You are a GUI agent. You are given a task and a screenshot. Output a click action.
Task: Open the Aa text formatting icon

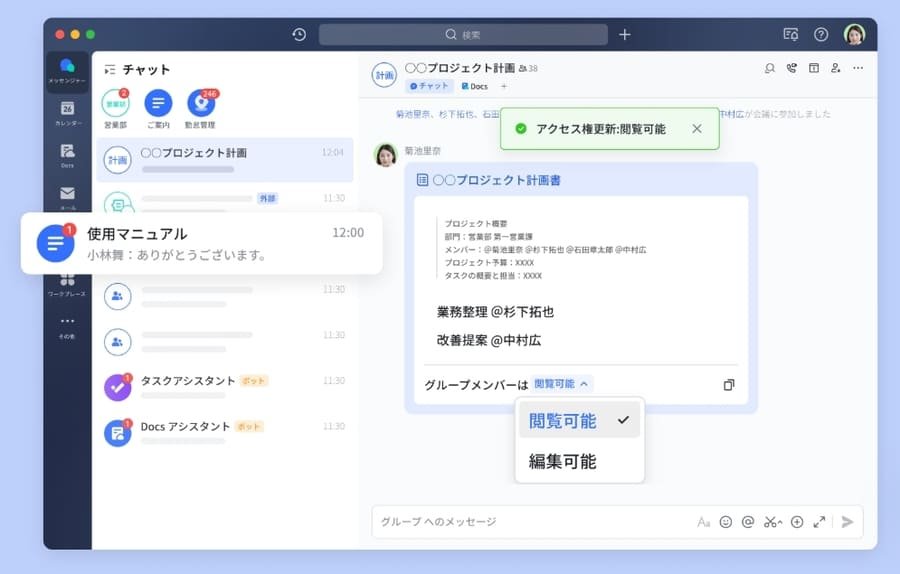[704, 522]
